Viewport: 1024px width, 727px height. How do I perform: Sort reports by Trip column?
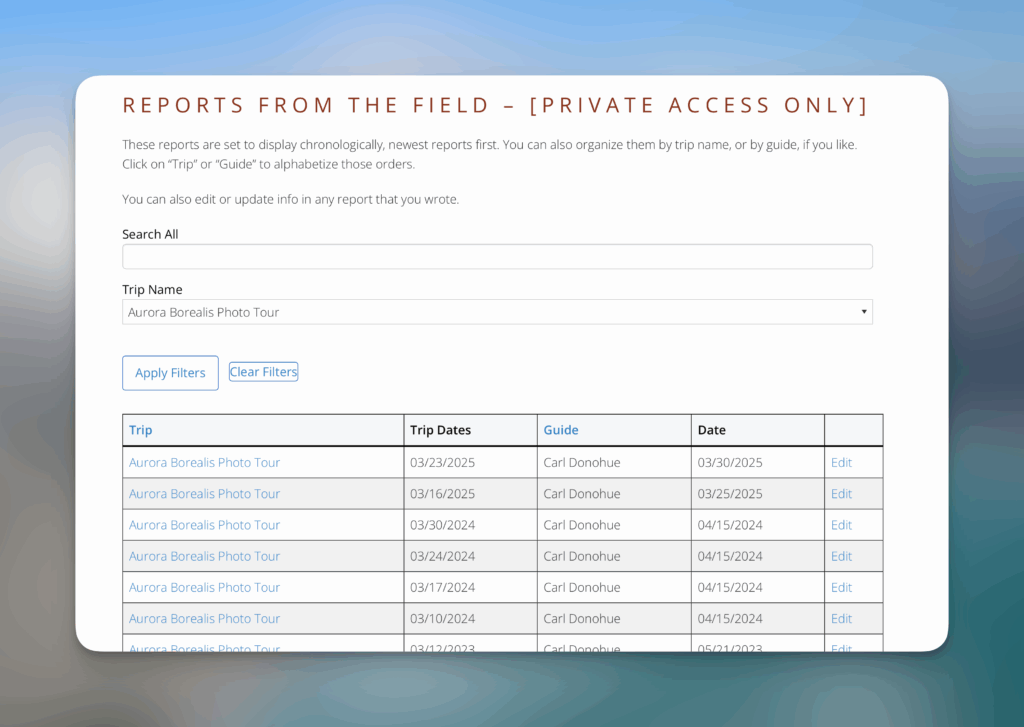coord(140,429)
